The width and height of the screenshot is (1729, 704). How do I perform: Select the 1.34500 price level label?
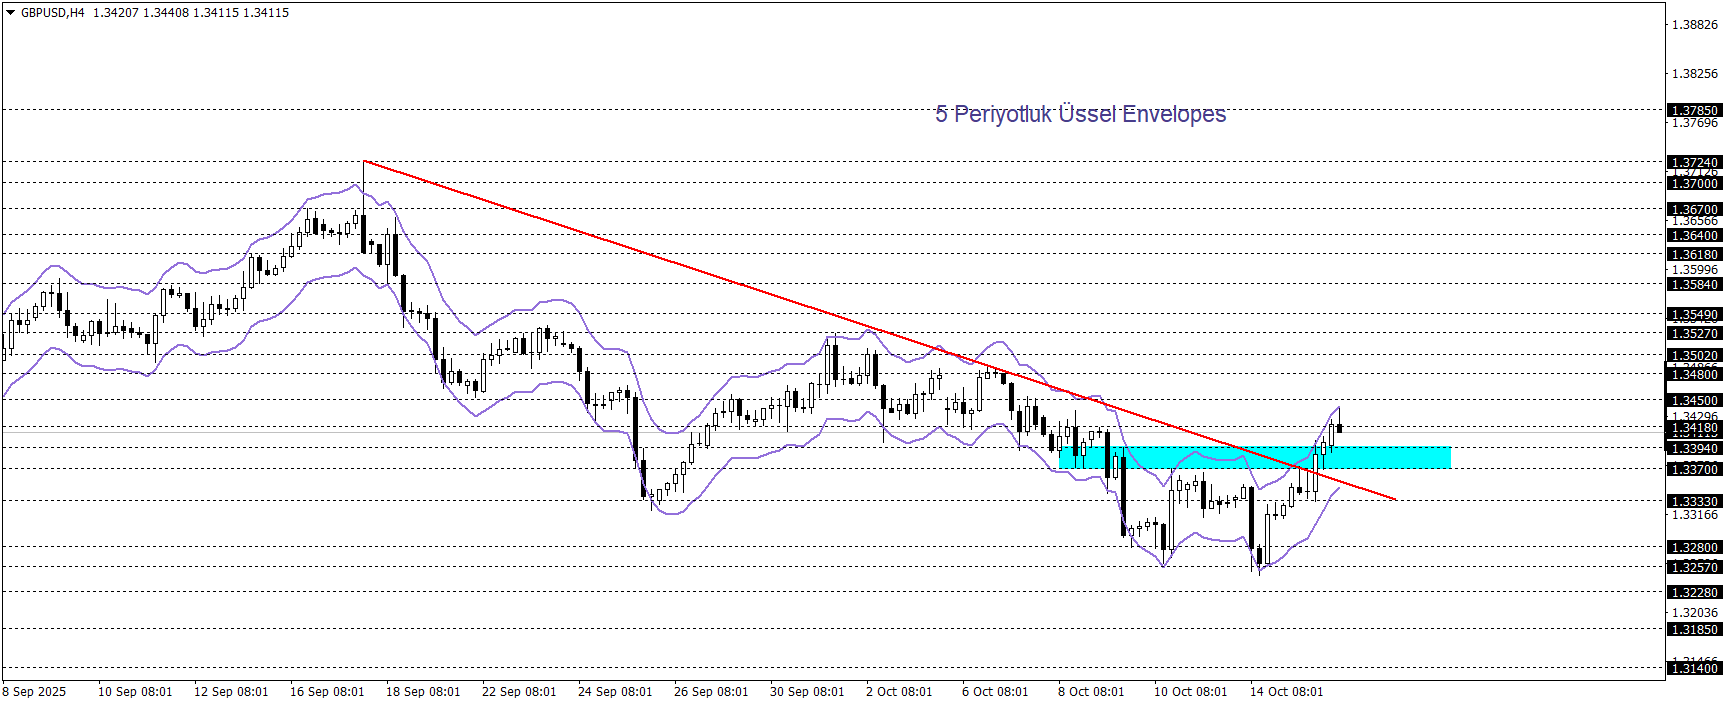pyautogui.click(x=1694, y=400)
